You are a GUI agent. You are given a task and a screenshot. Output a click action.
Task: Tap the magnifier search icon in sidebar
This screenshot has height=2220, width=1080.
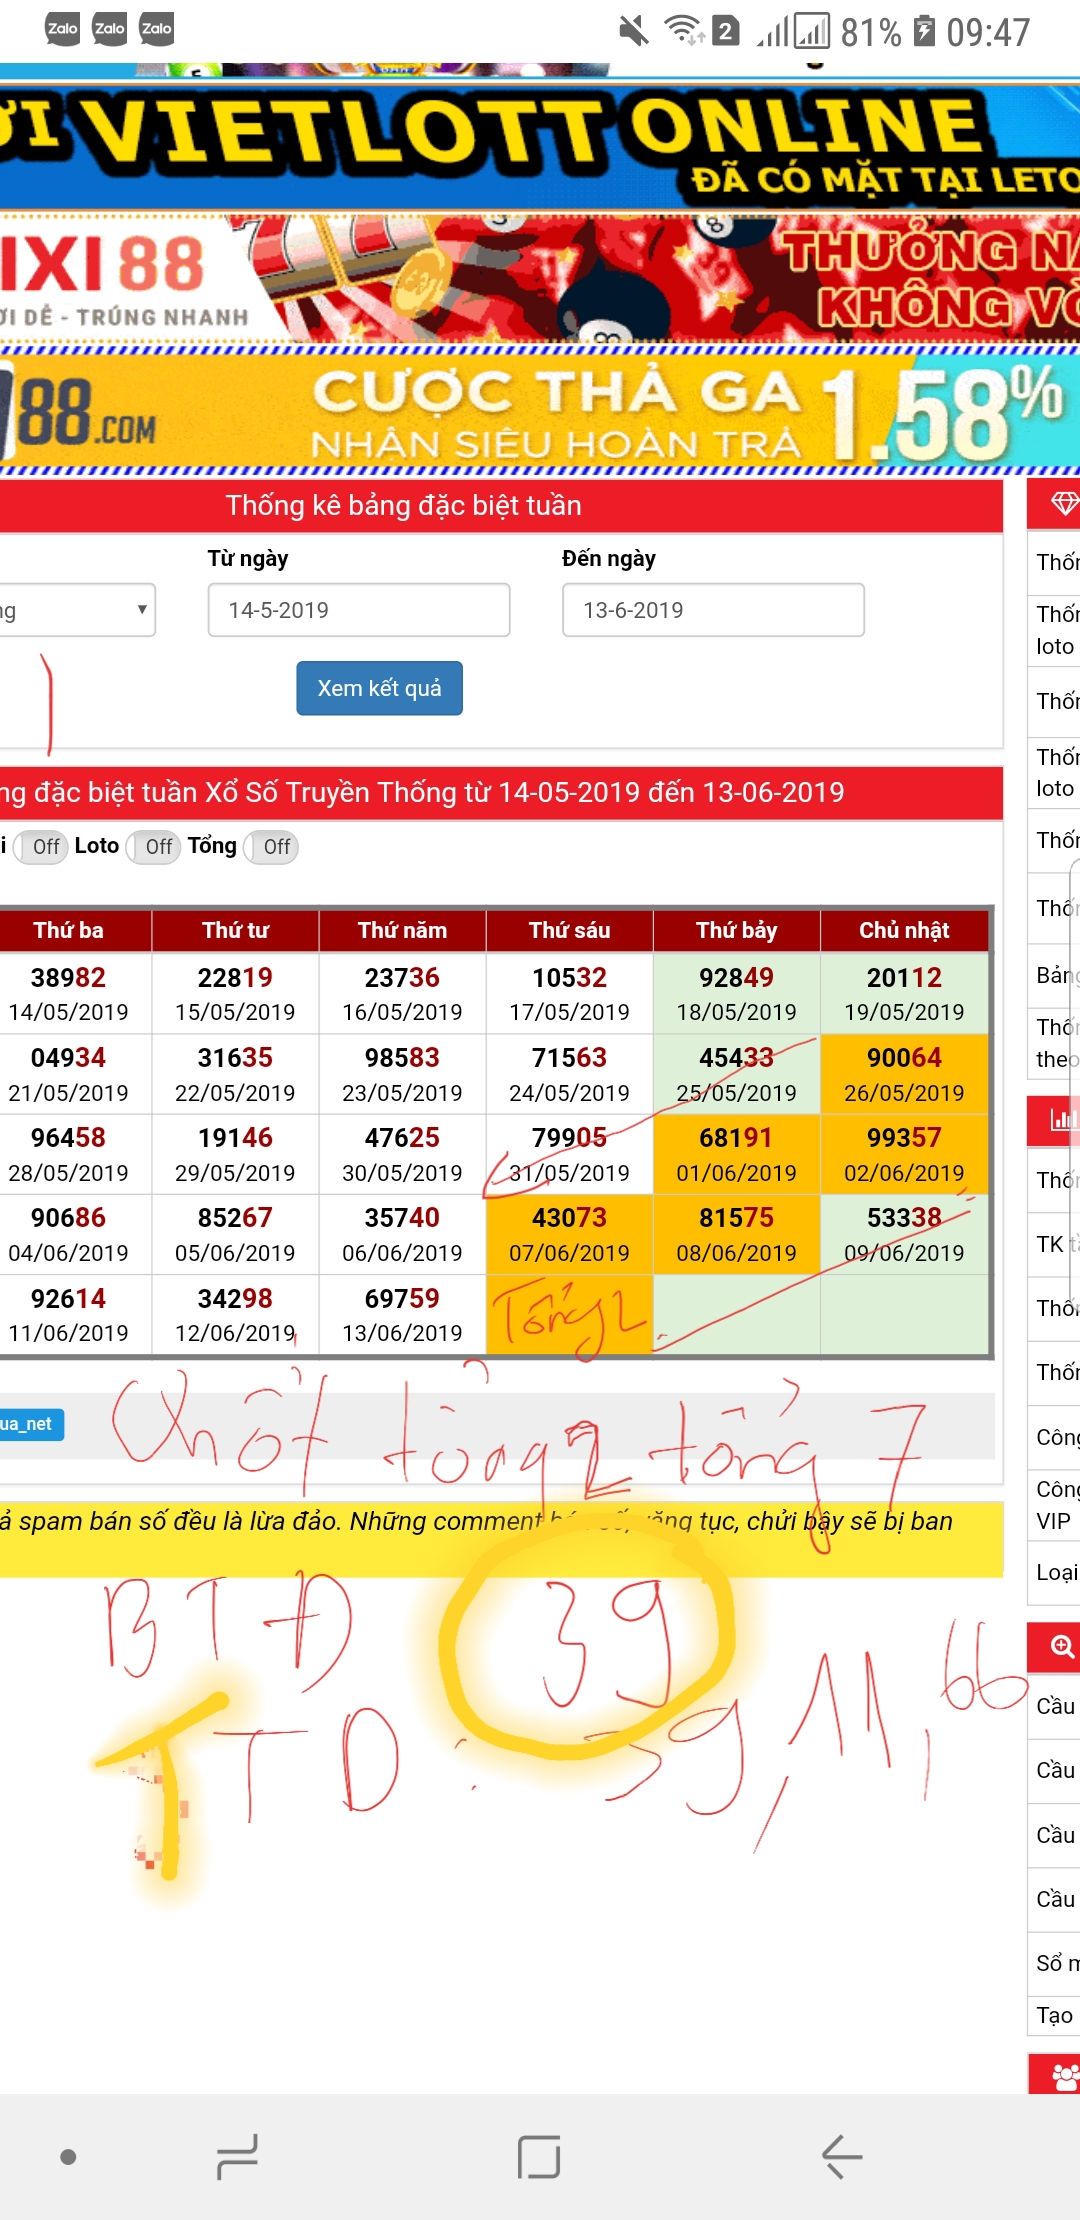(x=1061, y=1646)
